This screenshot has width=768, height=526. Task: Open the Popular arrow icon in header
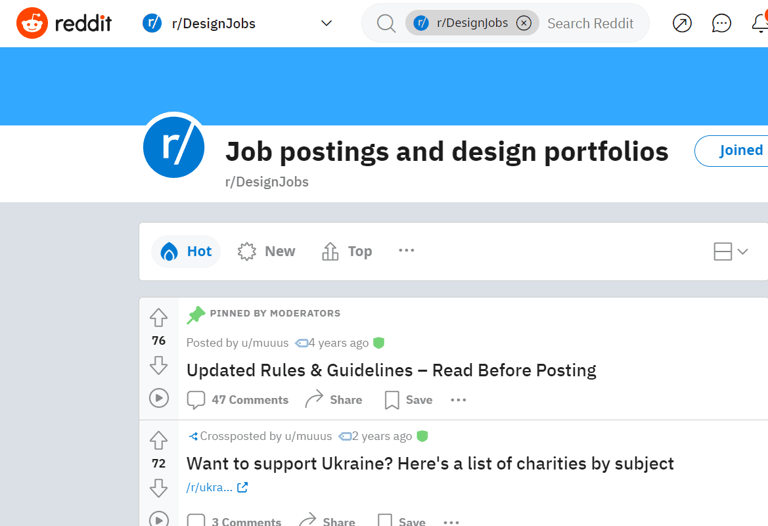pyautogui.click(x=682, y=23)
